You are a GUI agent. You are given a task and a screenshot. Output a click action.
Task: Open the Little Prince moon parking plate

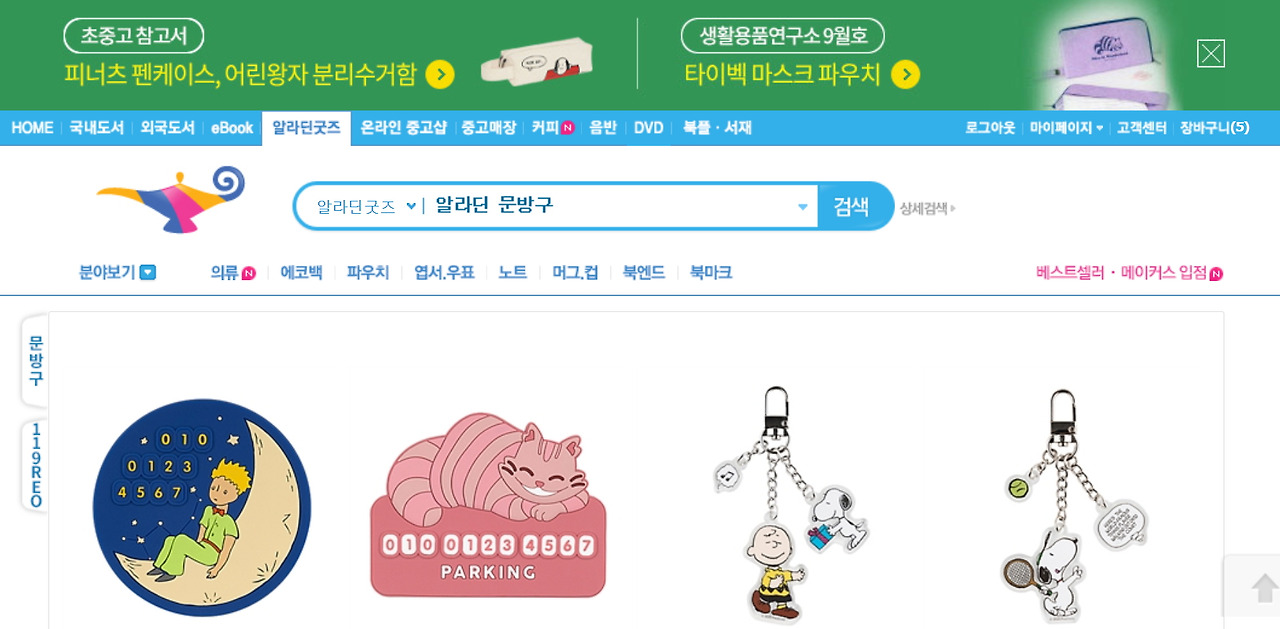pyautogui.click(x=202, y=507)
